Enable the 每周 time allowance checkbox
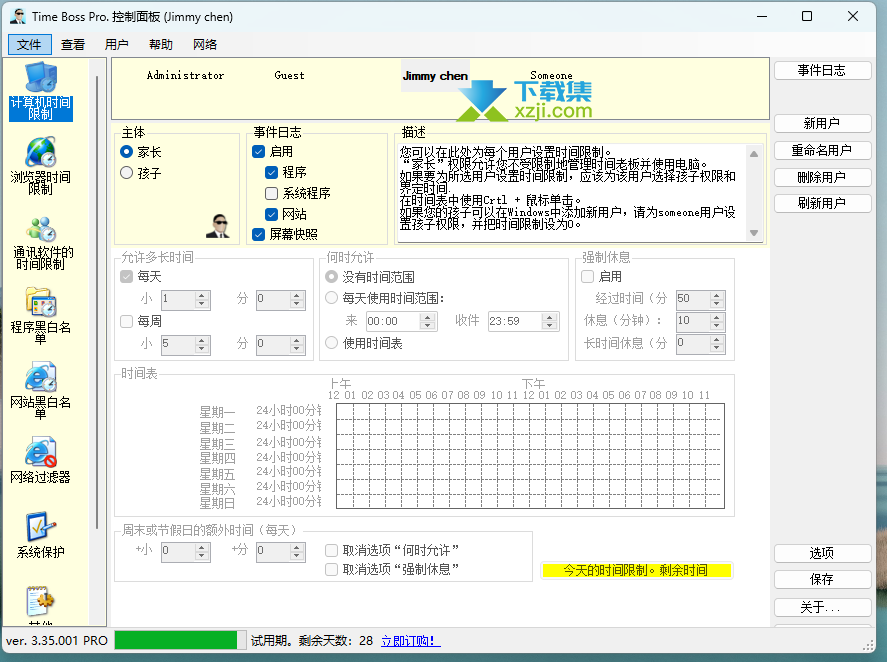887x662 pixels. tap(127, 321)
